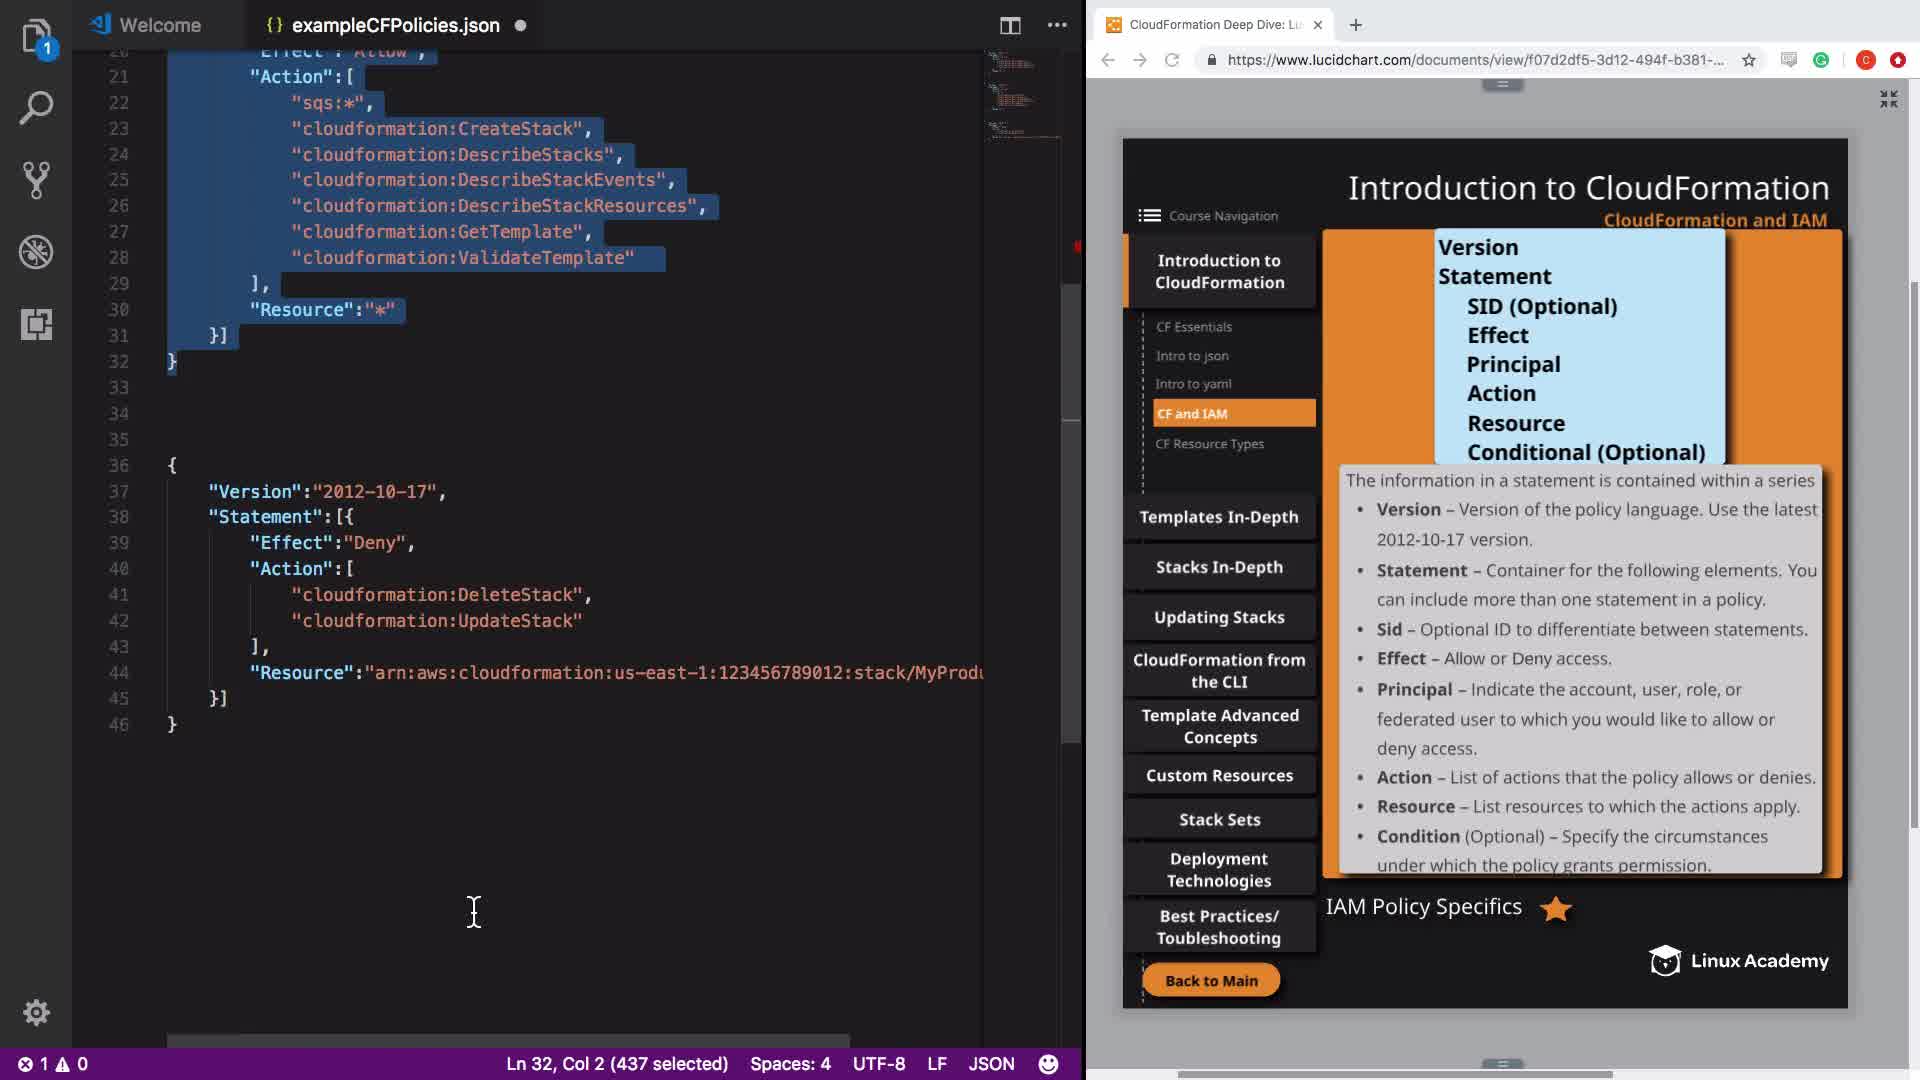
Task: Open the Explorer icon in activity bar
Action: tap(36, 37)
